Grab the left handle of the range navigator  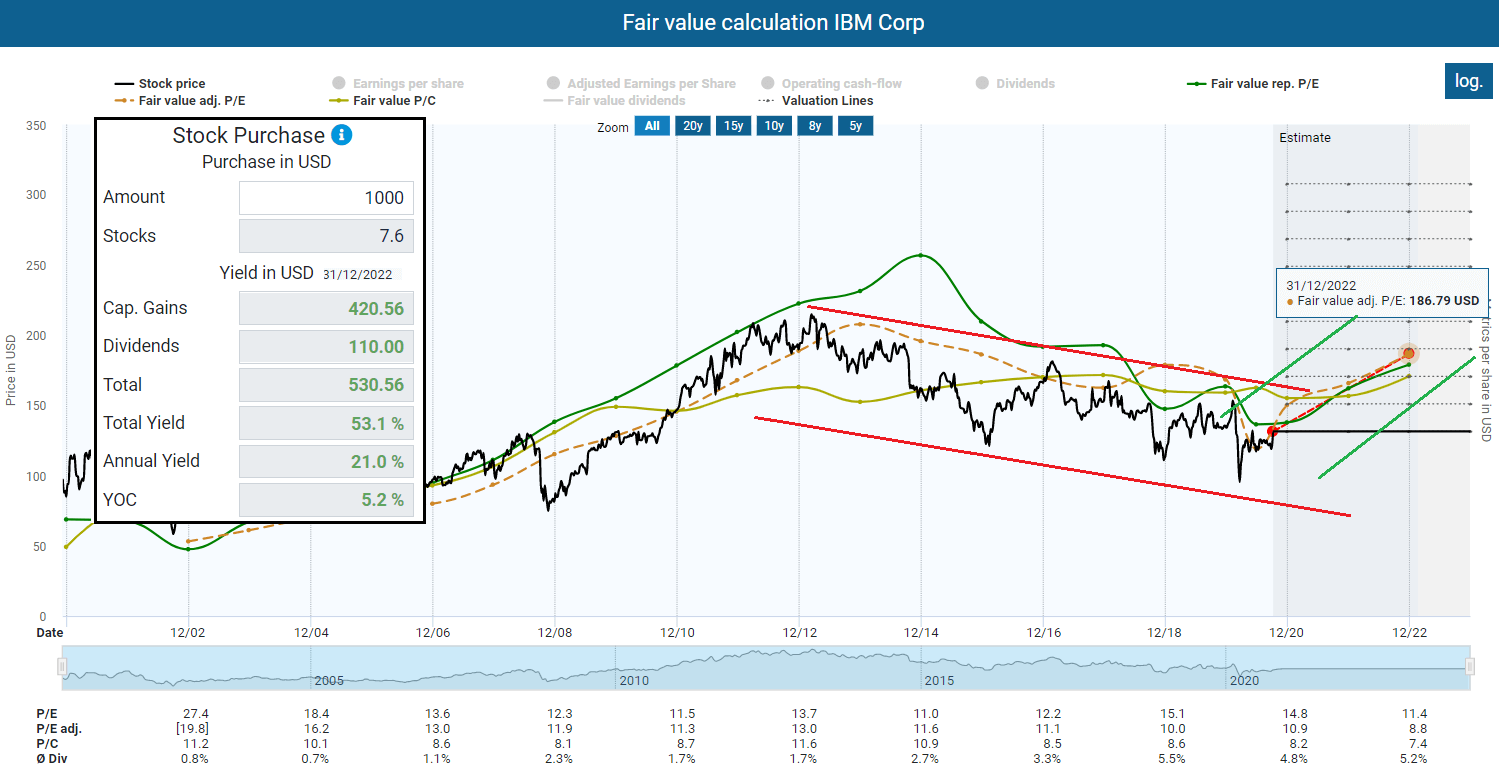pyautogui.click(x=61, y=666)
